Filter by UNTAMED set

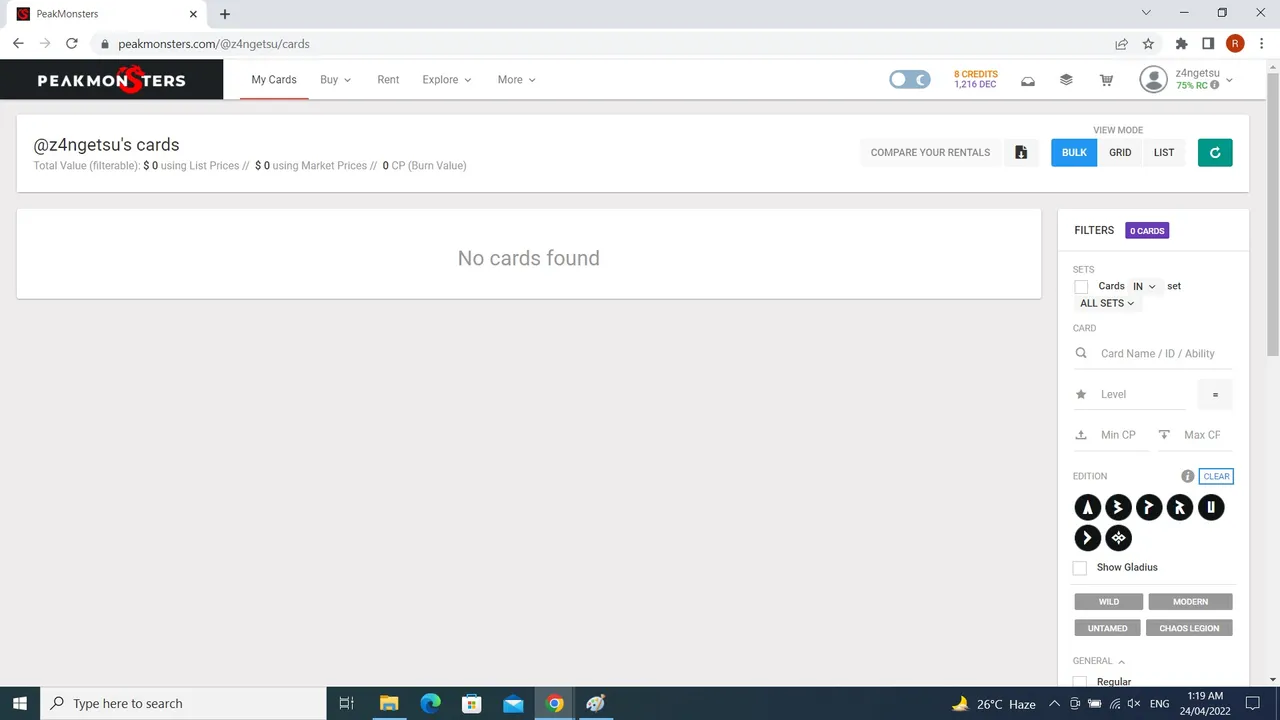(x=1107, y=628)
